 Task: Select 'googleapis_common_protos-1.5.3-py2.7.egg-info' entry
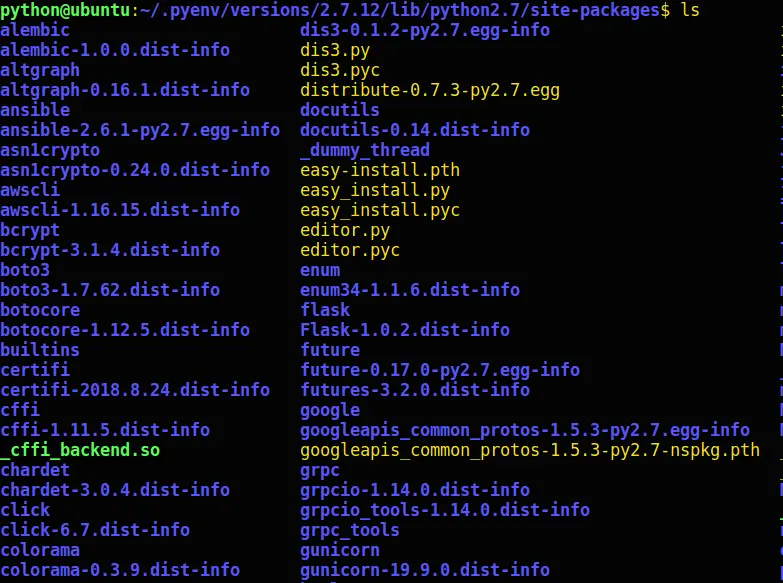[525, 430]
